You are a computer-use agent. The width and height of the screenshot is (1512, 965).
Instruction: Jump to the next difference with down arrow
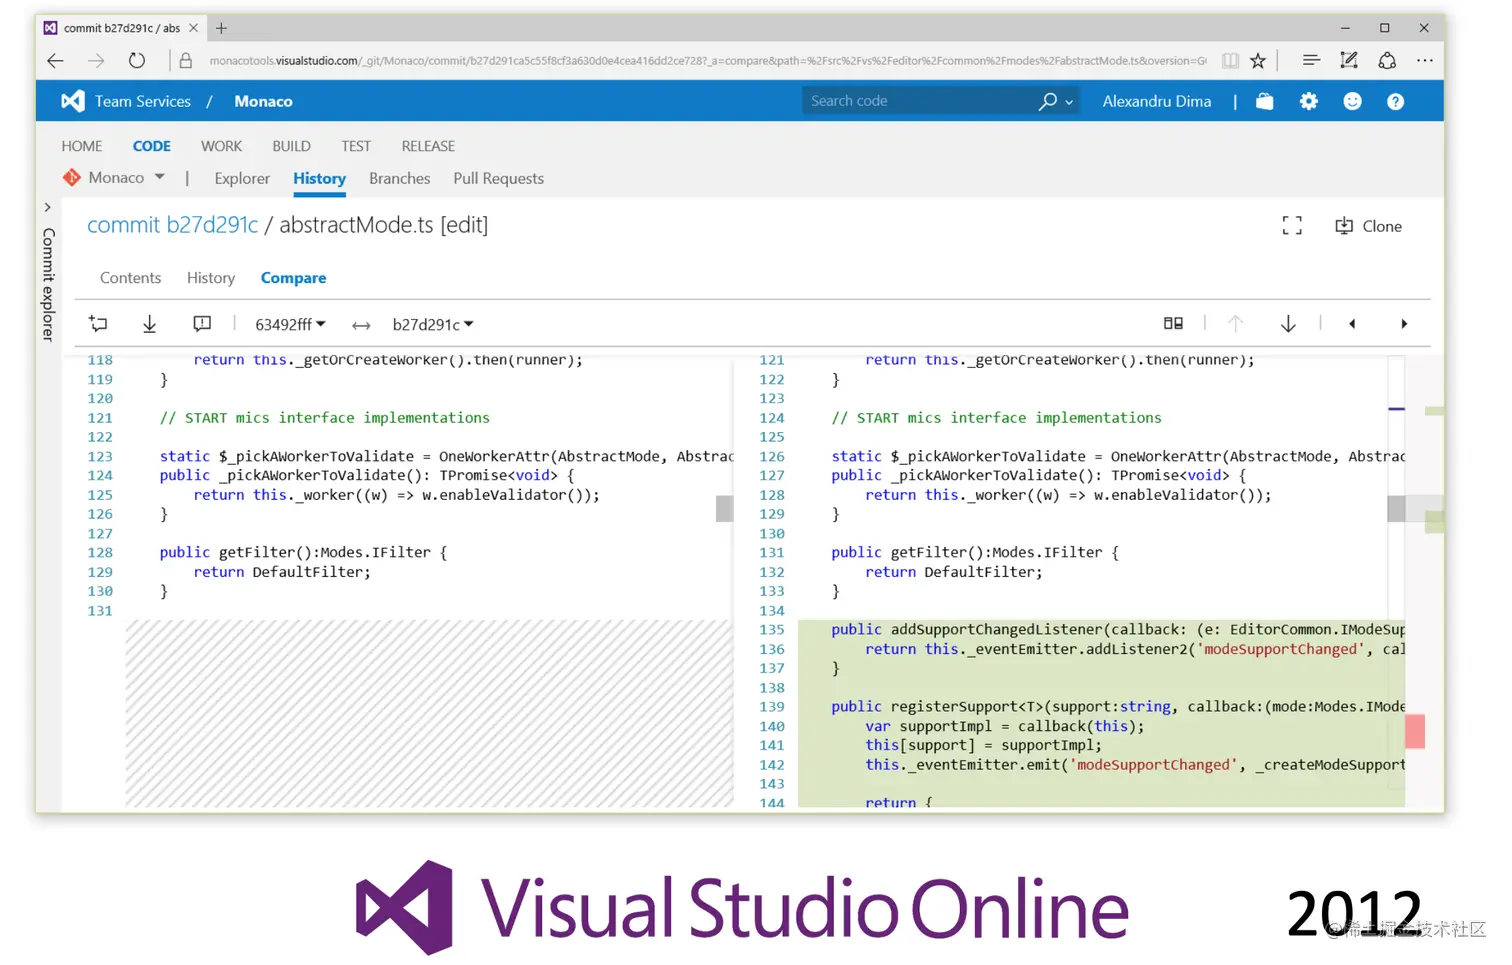point(1288,324)
